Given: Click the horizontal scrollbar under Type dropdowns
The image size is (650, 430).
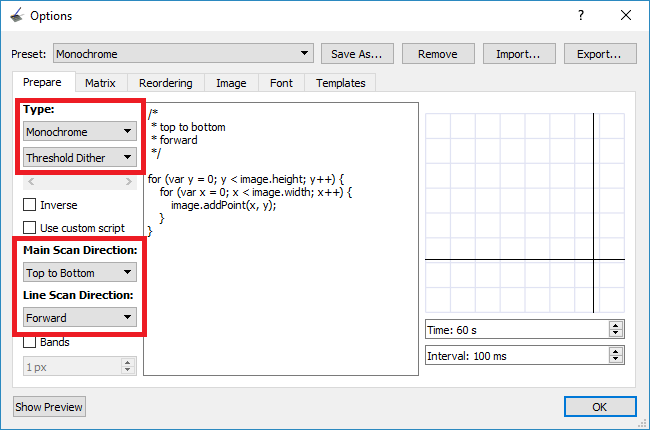Looking at the screenshot, I should point(80,182).
